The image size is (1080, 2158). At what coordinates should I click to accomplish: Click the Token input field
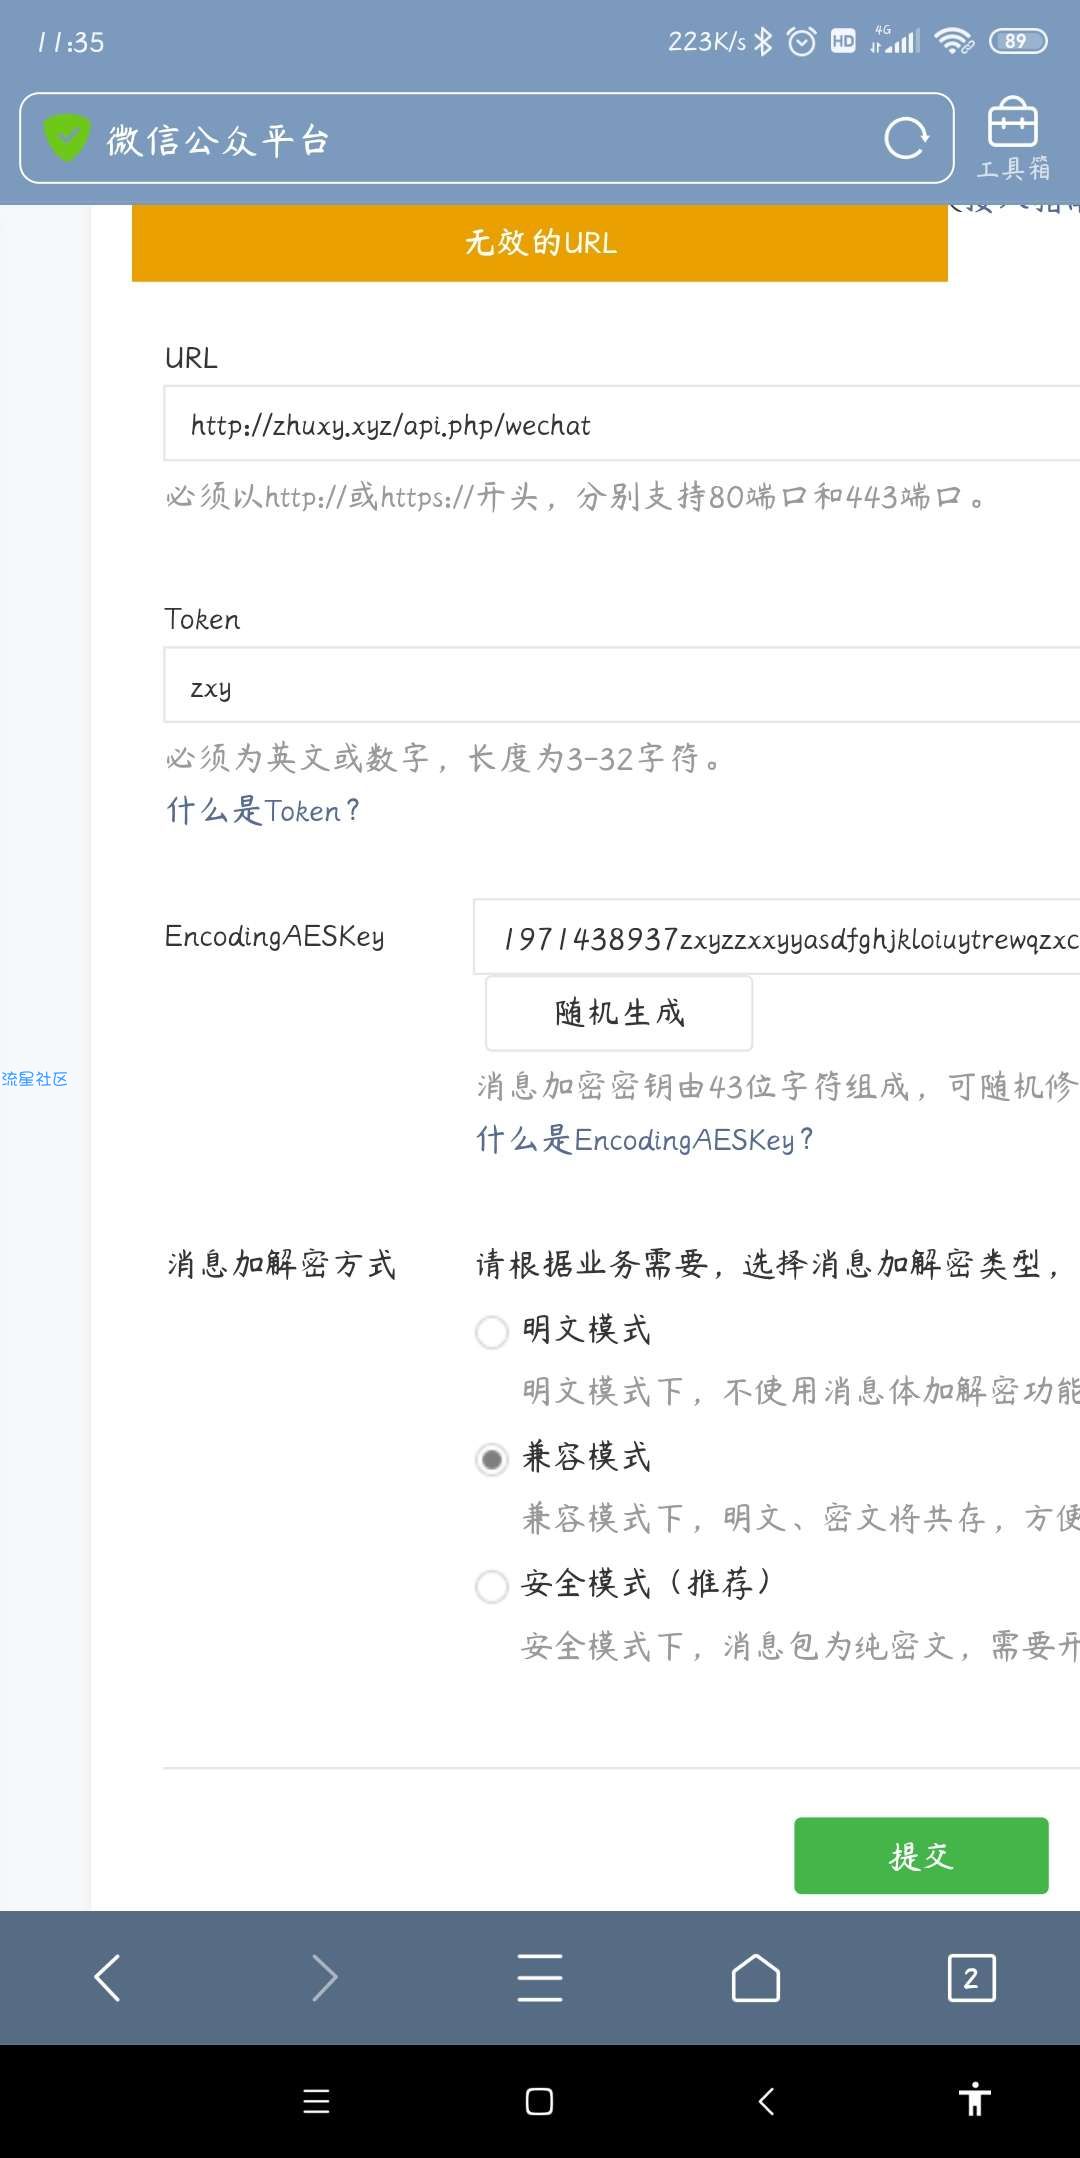tap(622, 685)
